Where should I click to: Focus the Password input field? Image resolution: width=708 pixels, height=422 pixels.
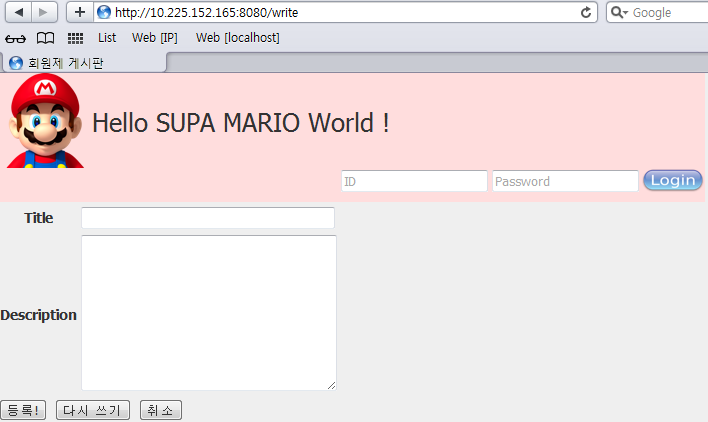(x=565, y=181)
